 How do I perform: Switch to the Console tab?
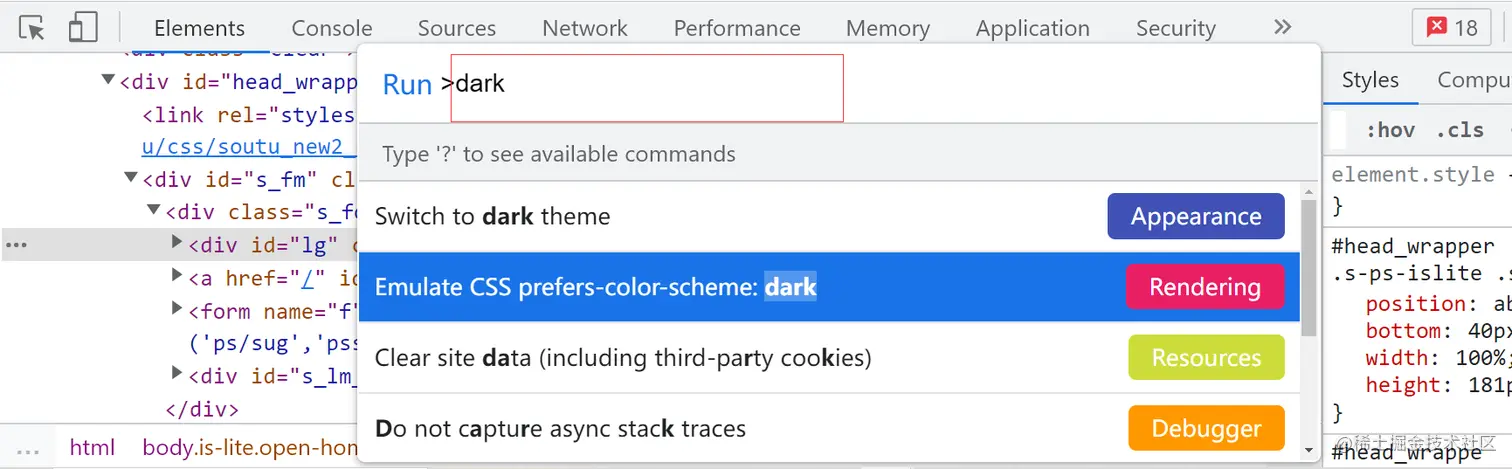tap(332, 28)
